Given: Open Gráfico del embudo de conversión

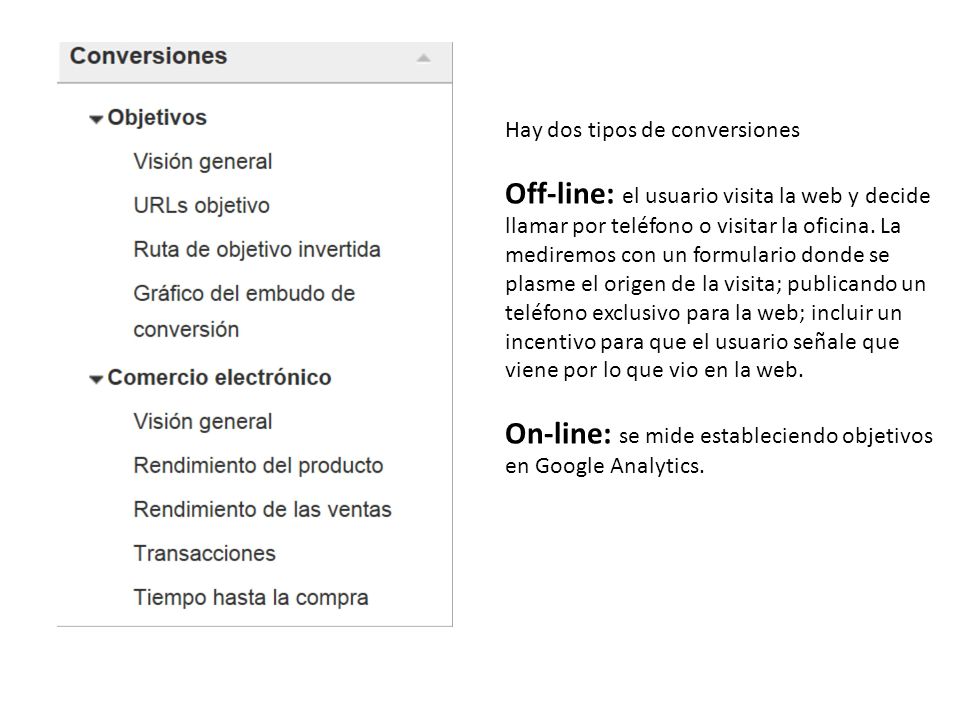Looking at the screenshot, I should 244,312.
